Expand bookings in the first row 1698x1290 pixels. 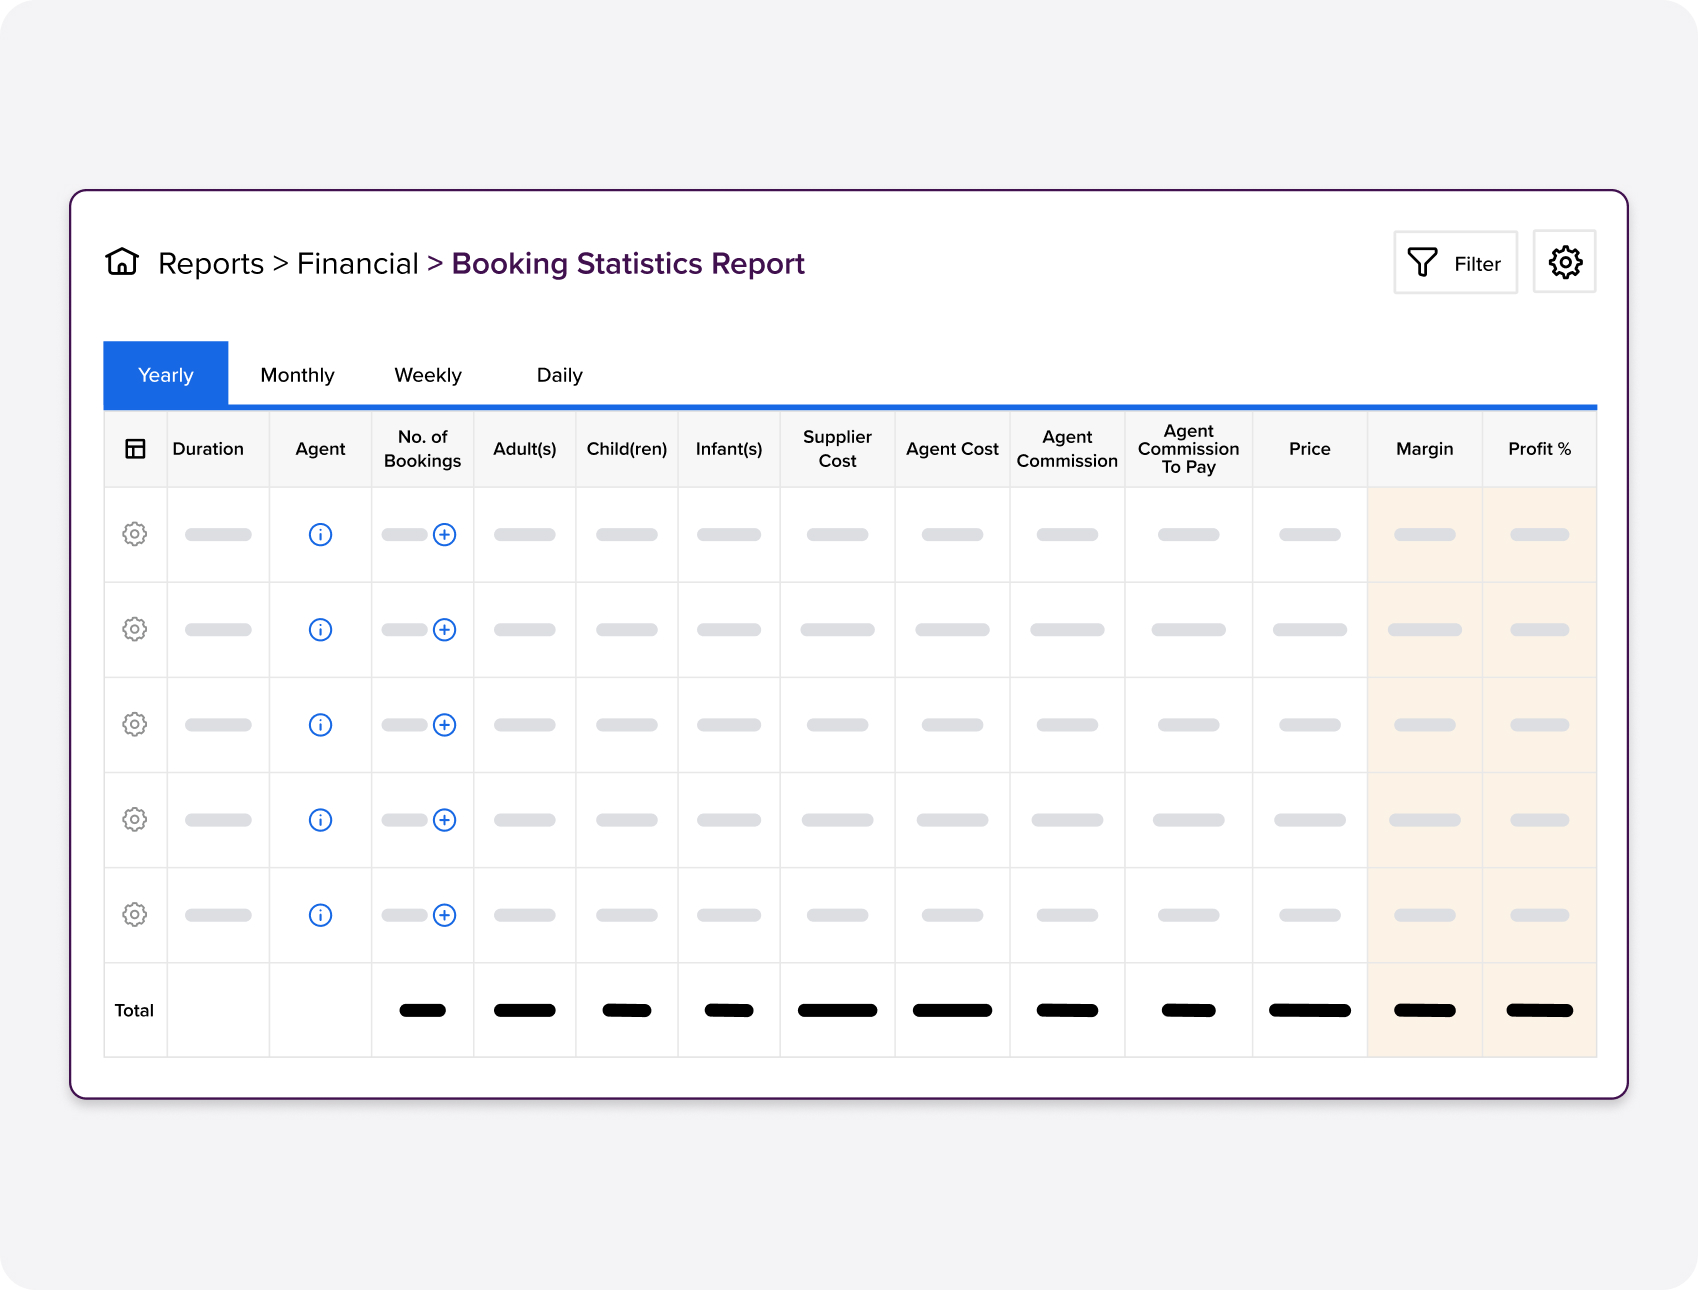point(445,535)
